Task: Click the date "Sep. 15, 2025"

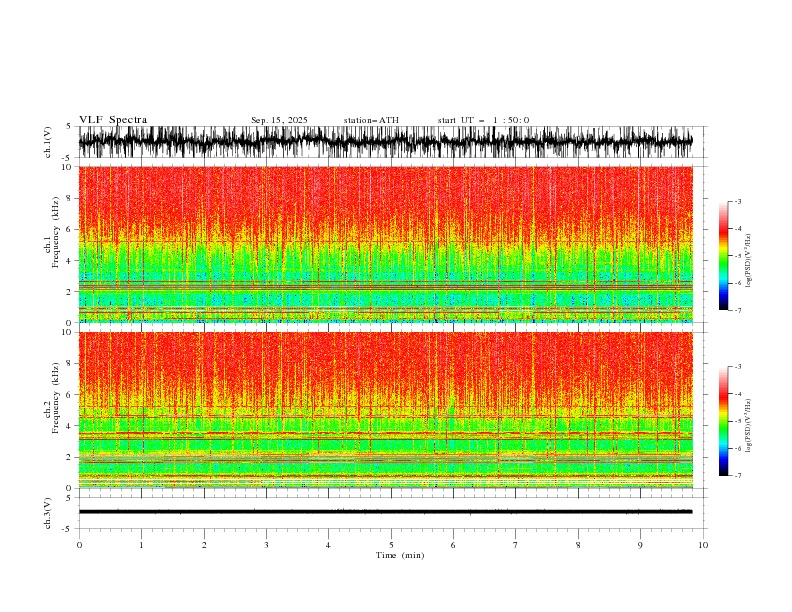Action: [x=279, y=120]
